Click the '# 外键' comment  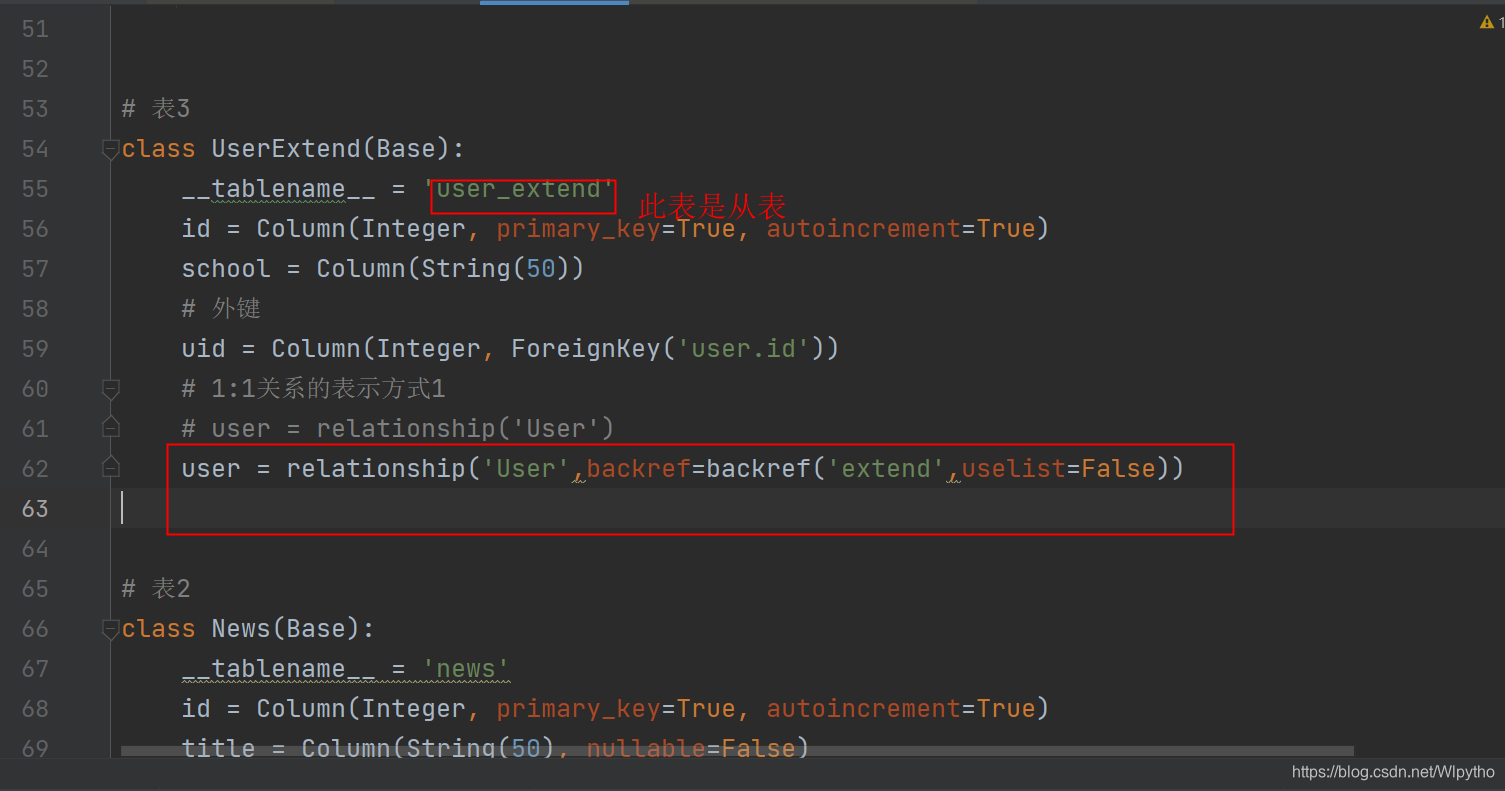pos(221,309)
